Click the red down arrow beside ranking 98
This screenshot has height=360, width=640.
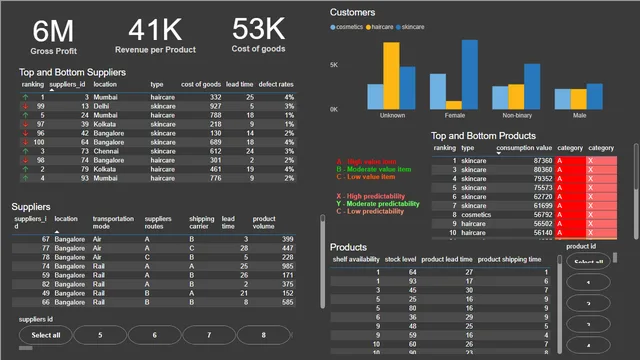click(x=26, y=160)
